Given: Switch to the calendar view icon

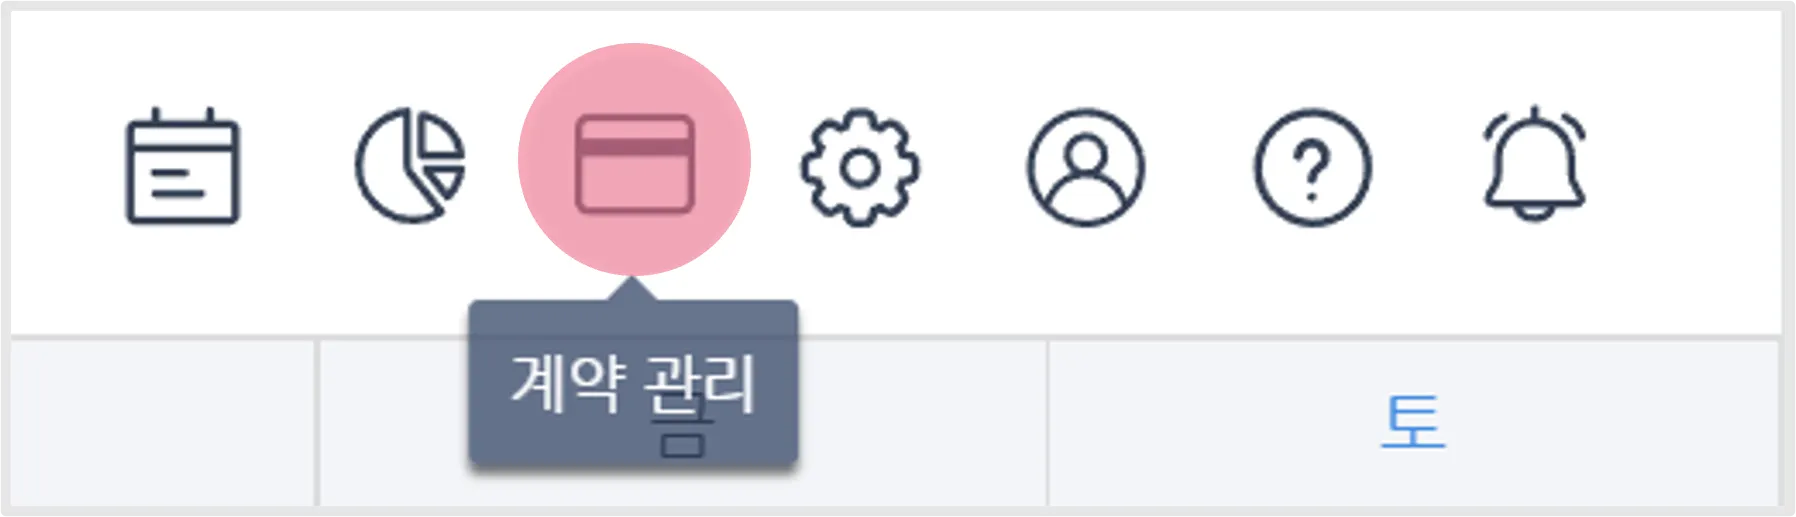Looking at the screenshot, I should pyautogui.click(x=182, y=165).
